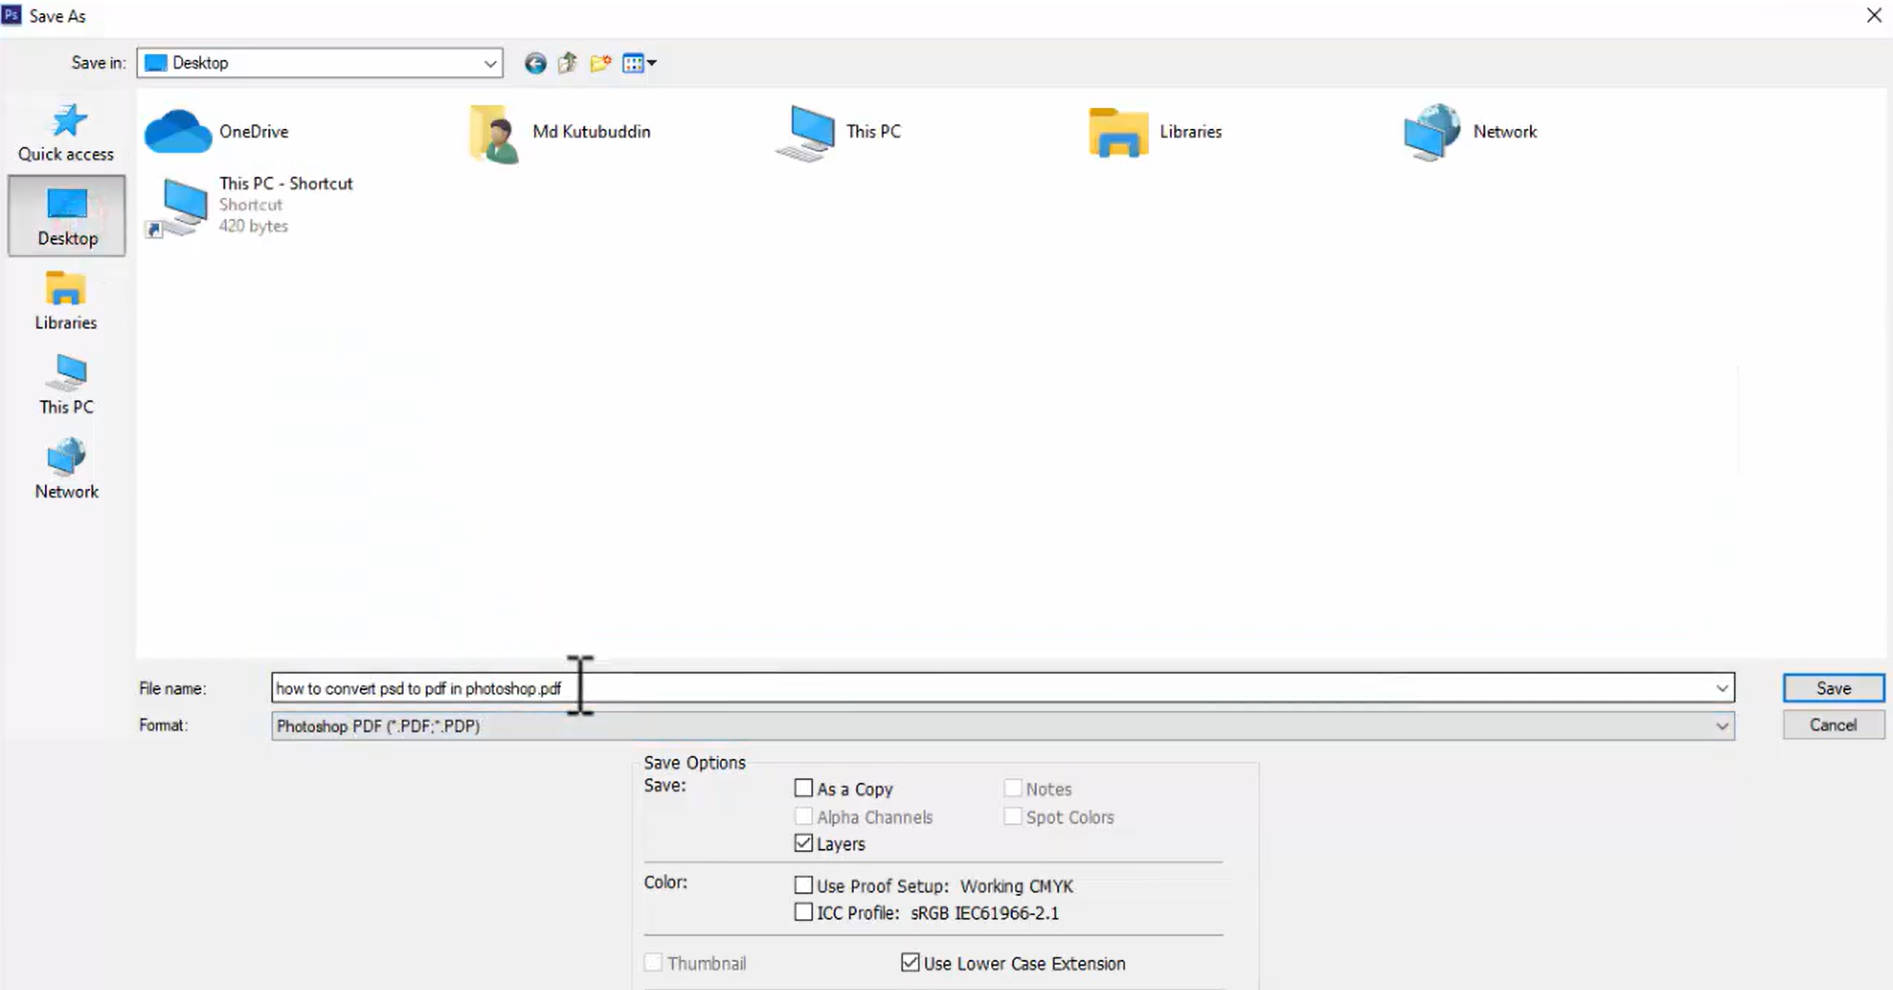Viewport: 1893px width, 990px height.
Task: Select Libraries in the places sidebar
Action: [x=66, y=300]
